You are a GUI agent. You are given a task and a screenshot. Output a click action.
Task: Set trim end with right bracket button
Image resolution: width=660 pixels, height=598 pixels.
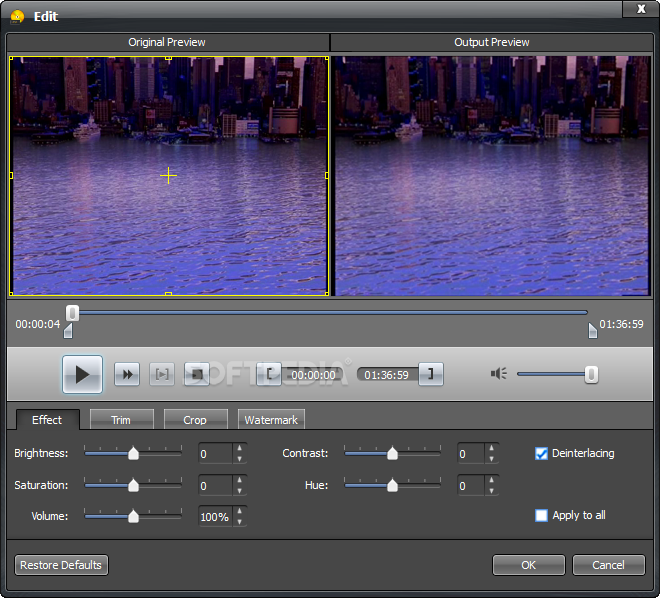(x=431, y=375)
